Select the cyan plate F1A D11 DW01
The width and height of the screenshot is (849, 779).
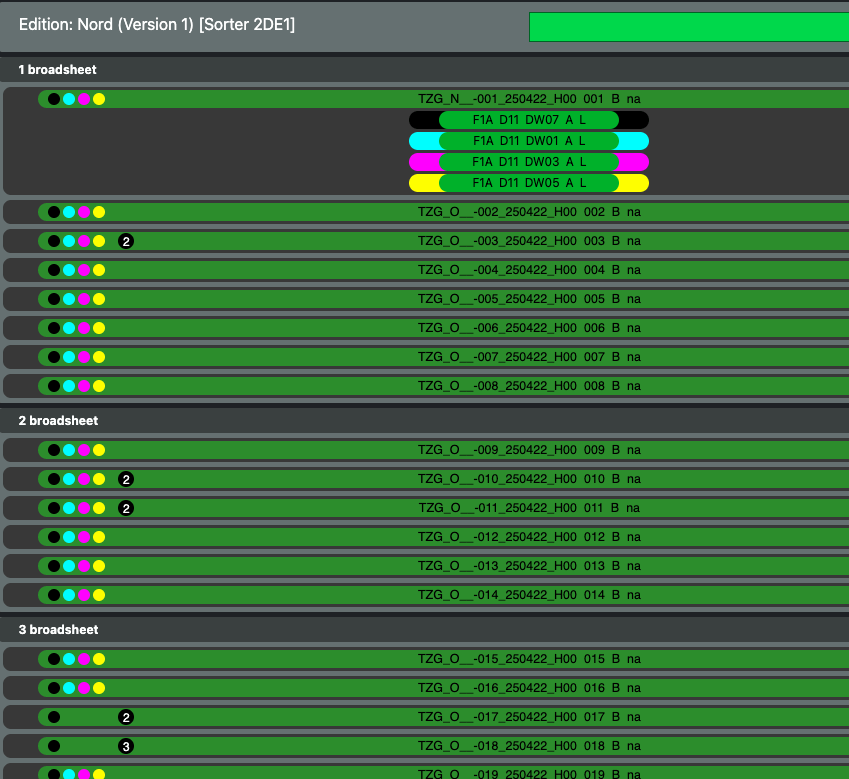pyautogui.click(x=528, y=141)
